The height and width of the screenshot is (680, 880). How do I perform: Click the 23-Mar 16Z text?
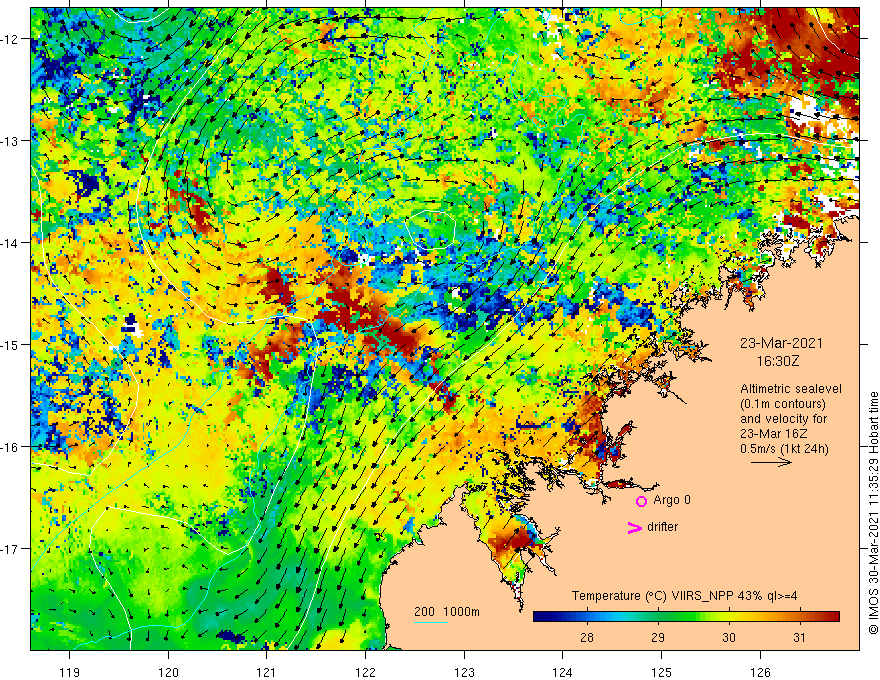pos(774,434)
